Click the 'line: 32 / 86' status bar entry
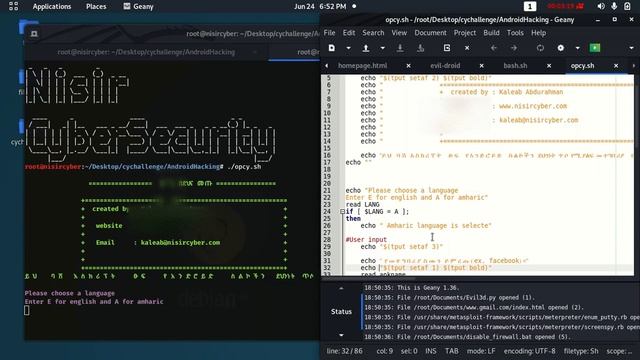 click(x=344, y=351)
